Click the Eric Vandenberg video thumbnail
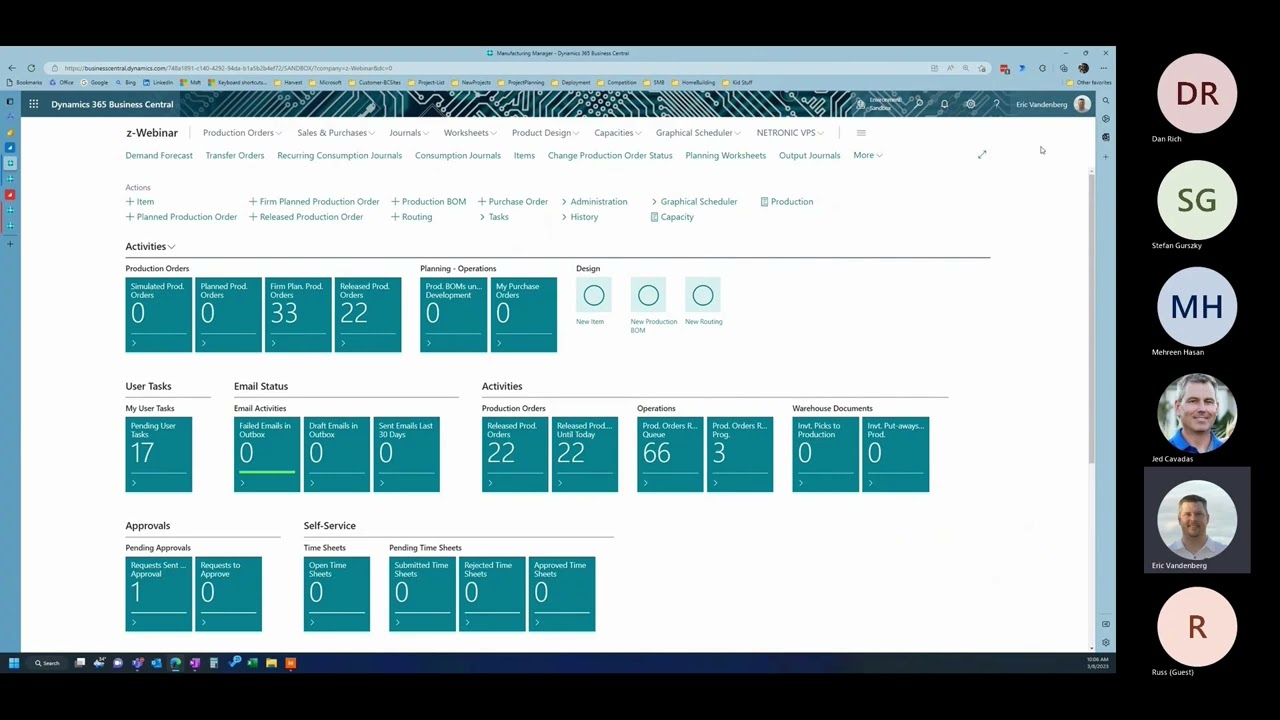The image size is (1280, 720). [1197, 520]
